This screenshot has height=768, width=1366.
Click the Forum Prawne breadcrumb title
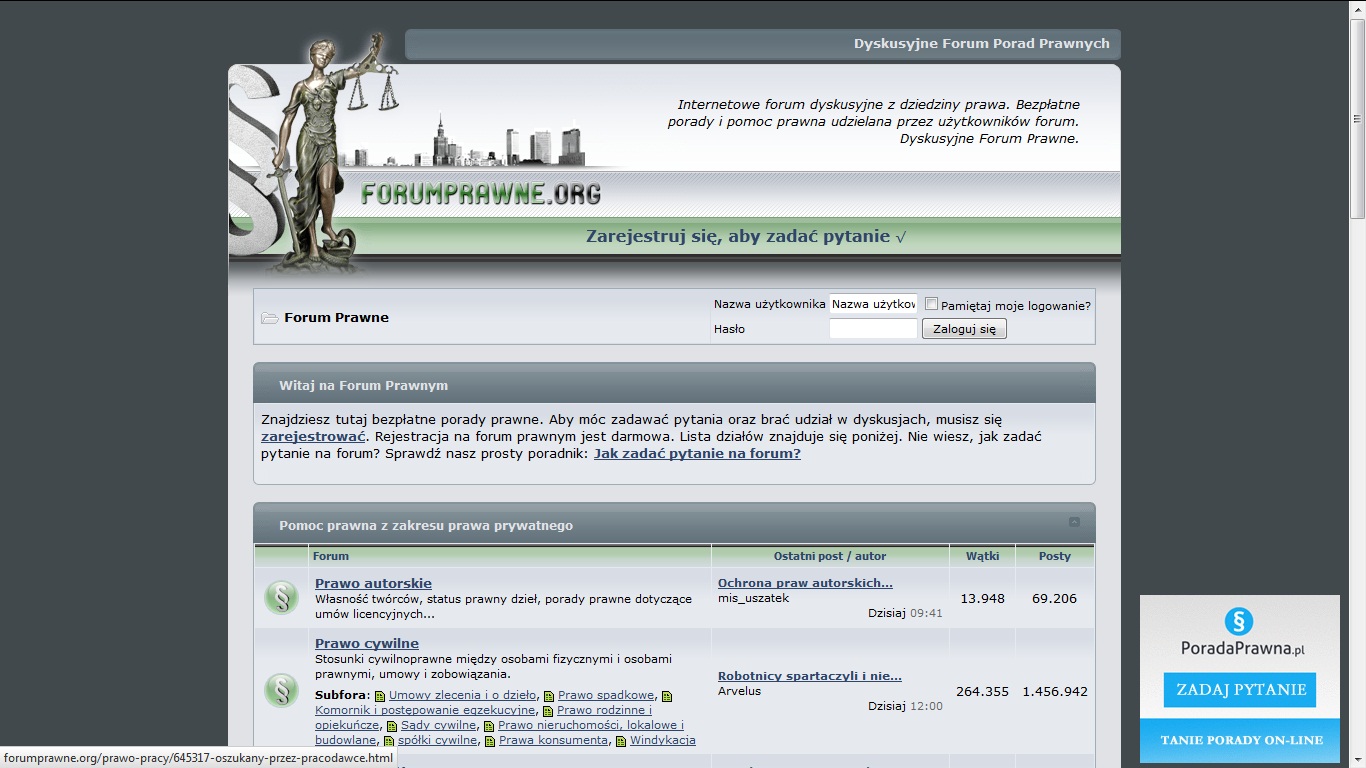[336, 318]
